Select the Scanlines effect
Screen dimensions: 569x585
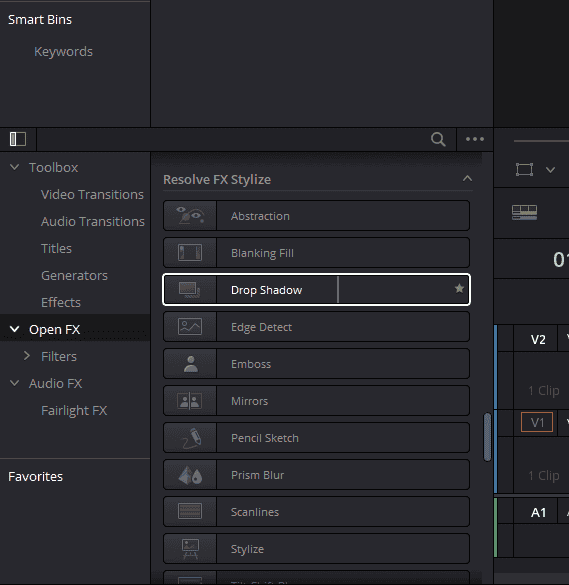tap(316, 511)
